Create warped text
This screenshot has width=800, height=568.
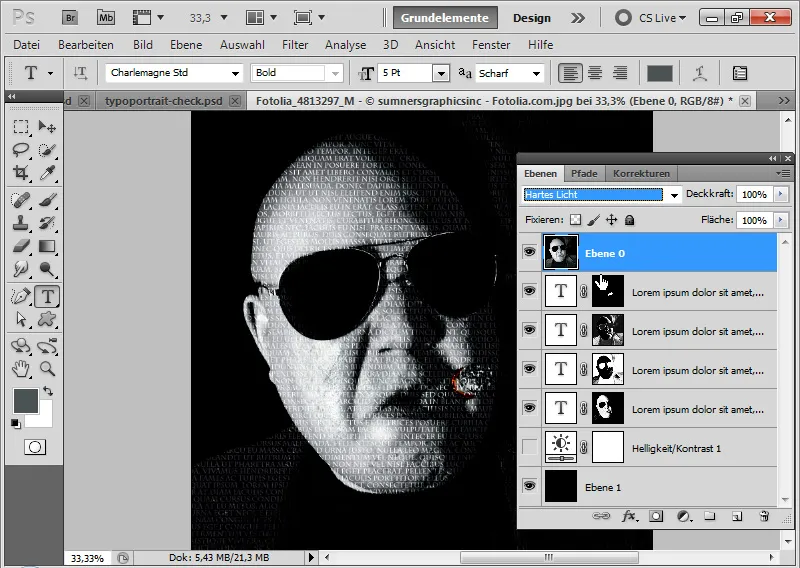pos(699,73)
